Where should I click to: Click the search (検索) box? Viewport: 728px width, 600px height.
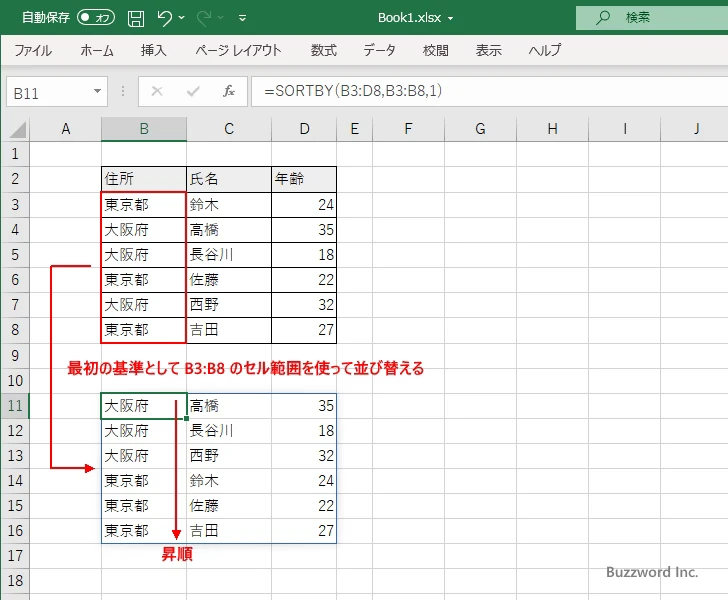click(652, 18)
